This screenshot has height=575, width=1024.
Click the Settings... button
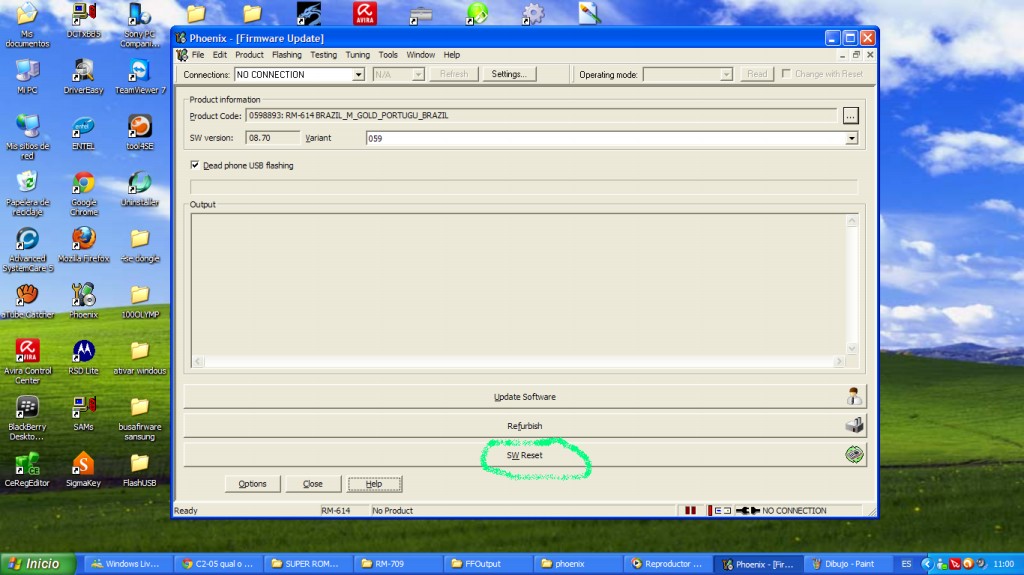pyautogui.click(x=509, y=74)
